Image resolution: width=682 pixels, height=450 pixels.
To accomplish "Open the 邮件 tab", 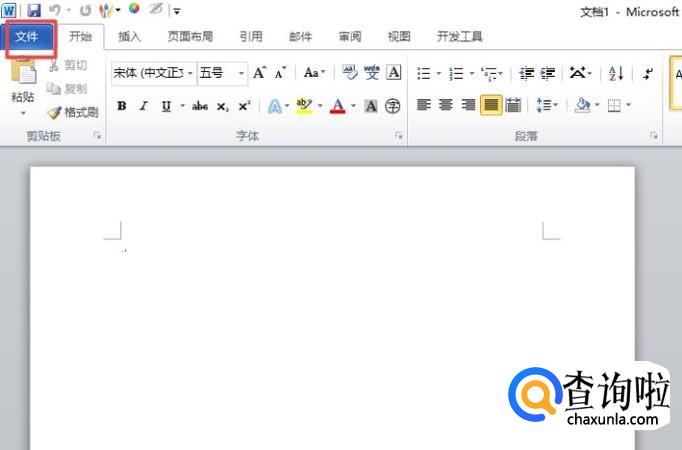I will tap(301, 37).
